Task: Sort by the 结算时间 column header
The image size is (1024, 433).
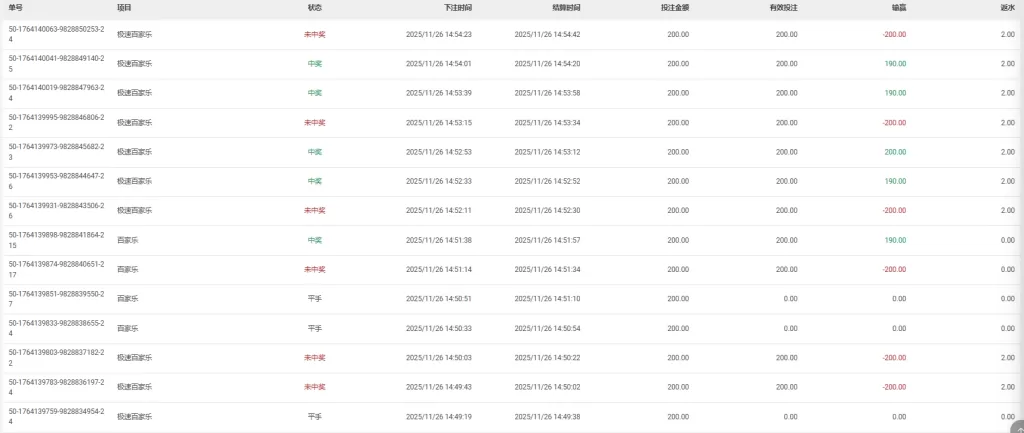Action: point(566,7)
